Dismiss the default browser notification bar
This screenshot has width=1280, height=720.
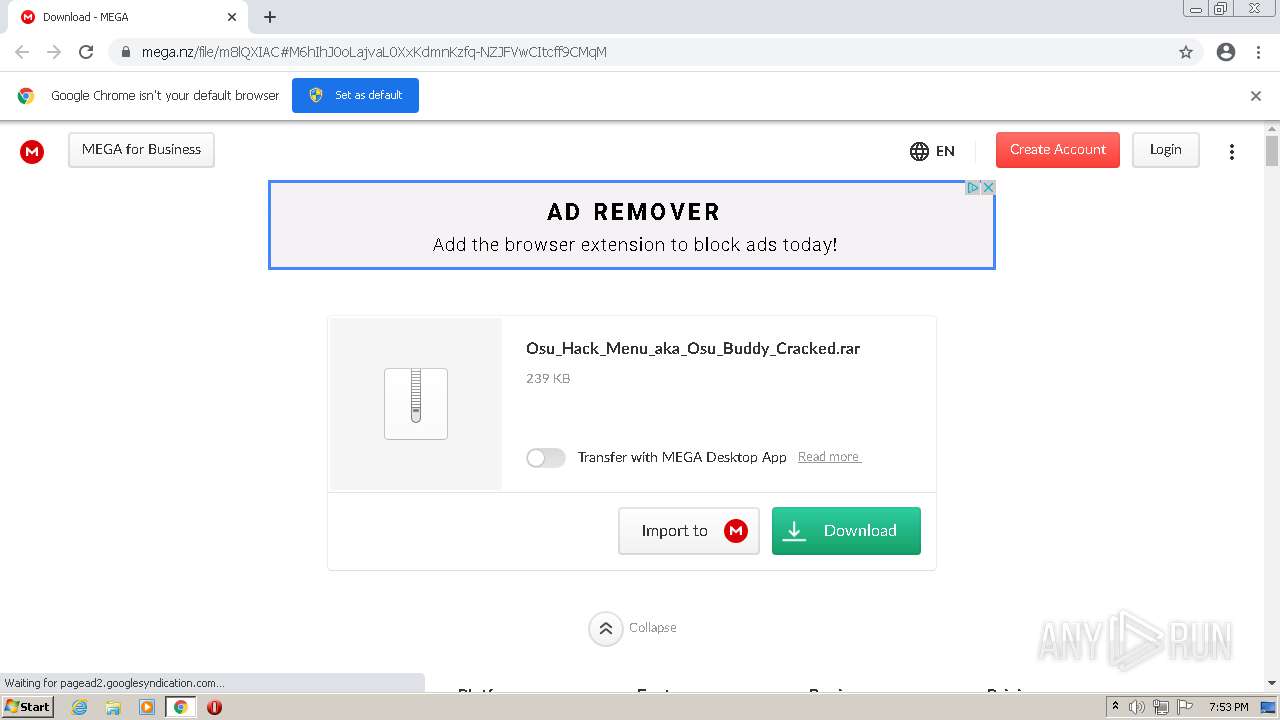tap(1256, 96)
